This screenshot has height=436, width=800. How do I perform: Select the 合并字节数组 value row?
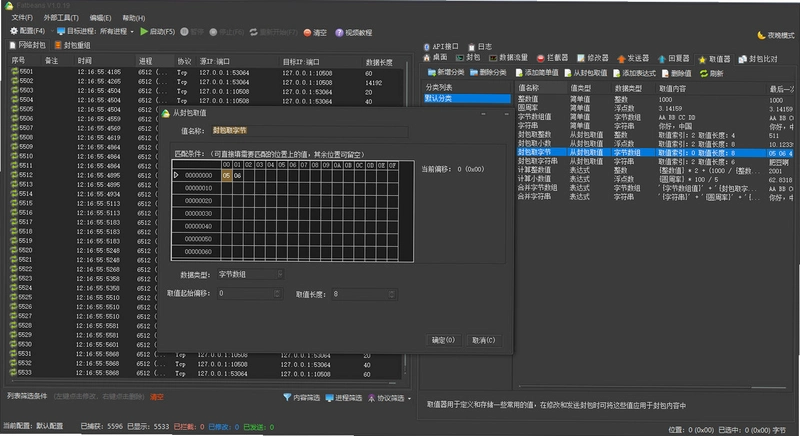pos(655,188)
